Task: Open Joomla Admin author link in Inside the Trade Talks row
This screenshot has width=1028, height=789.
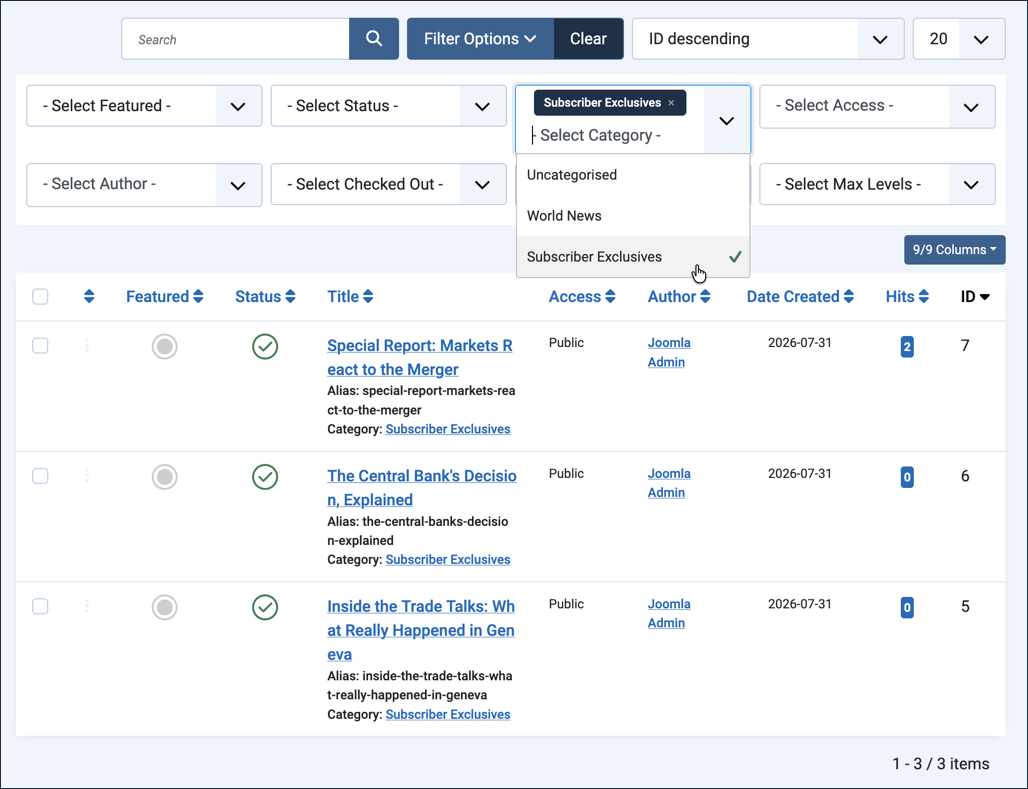Action: [x=669, y=613]
